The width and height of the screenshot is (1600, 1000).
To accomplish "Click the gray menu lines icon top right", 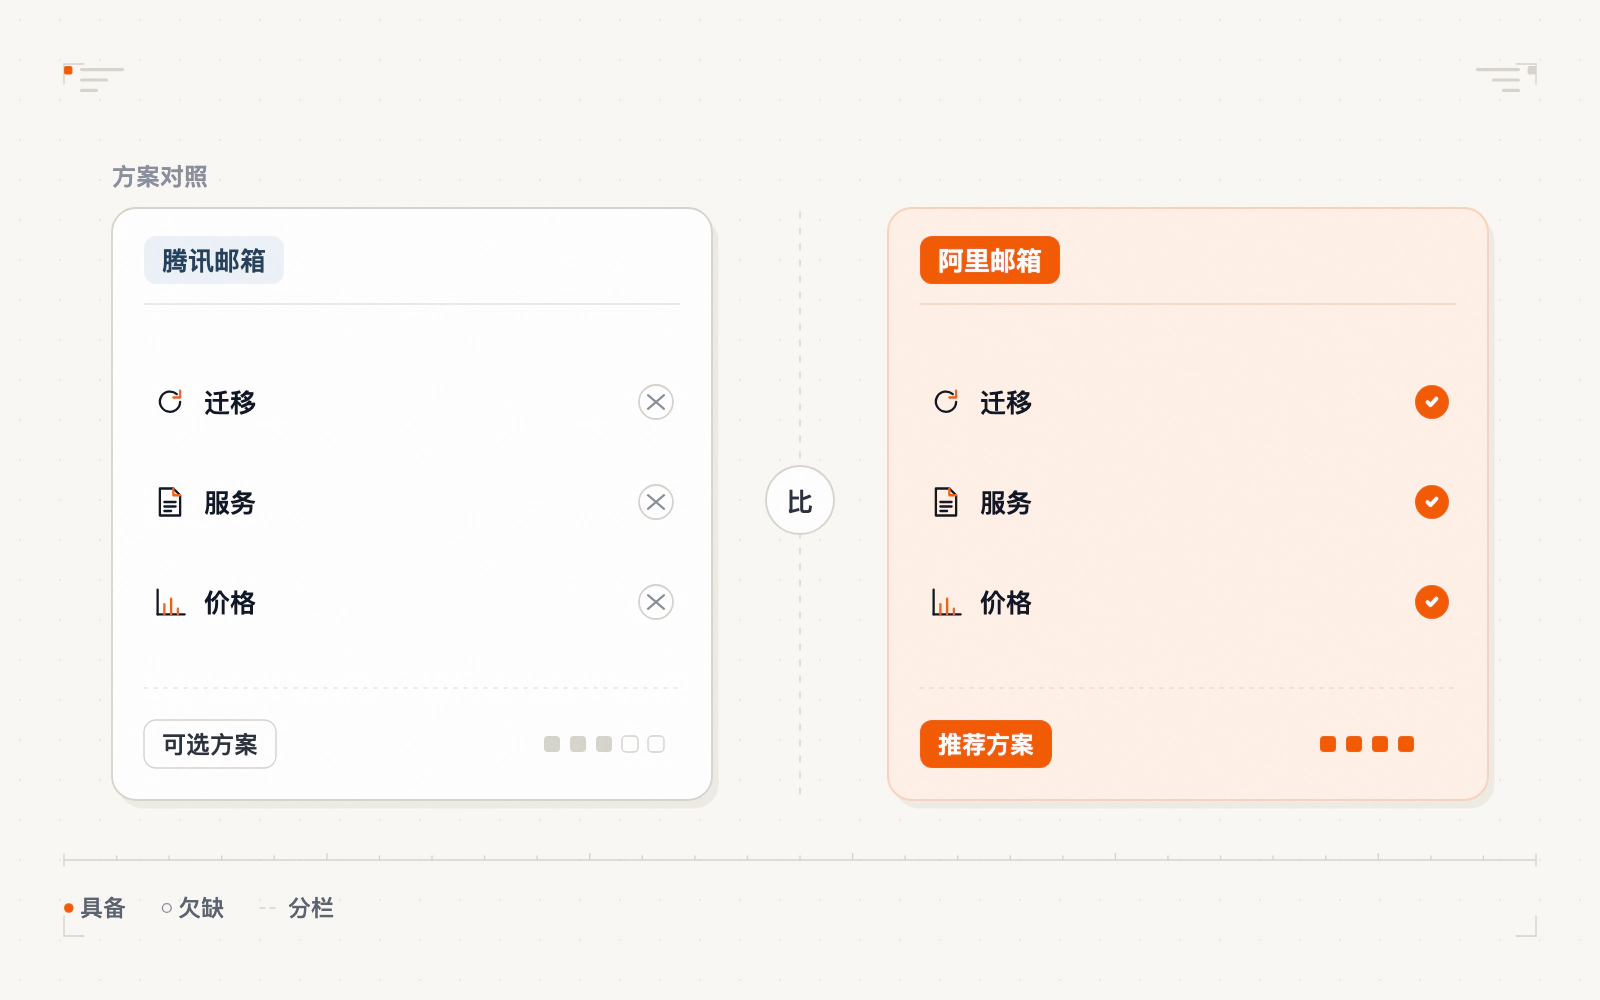I will tap(1506, 78).
